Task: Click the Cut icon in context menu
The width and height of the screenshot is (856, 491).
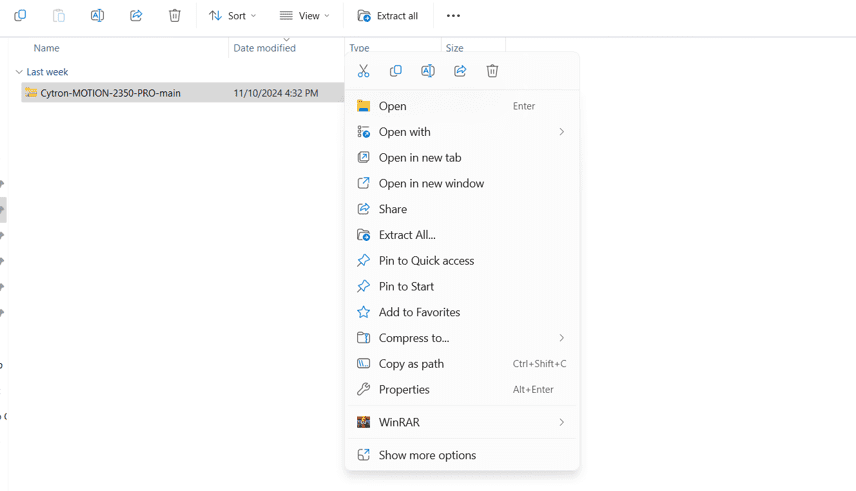Action: coord(364,71)
